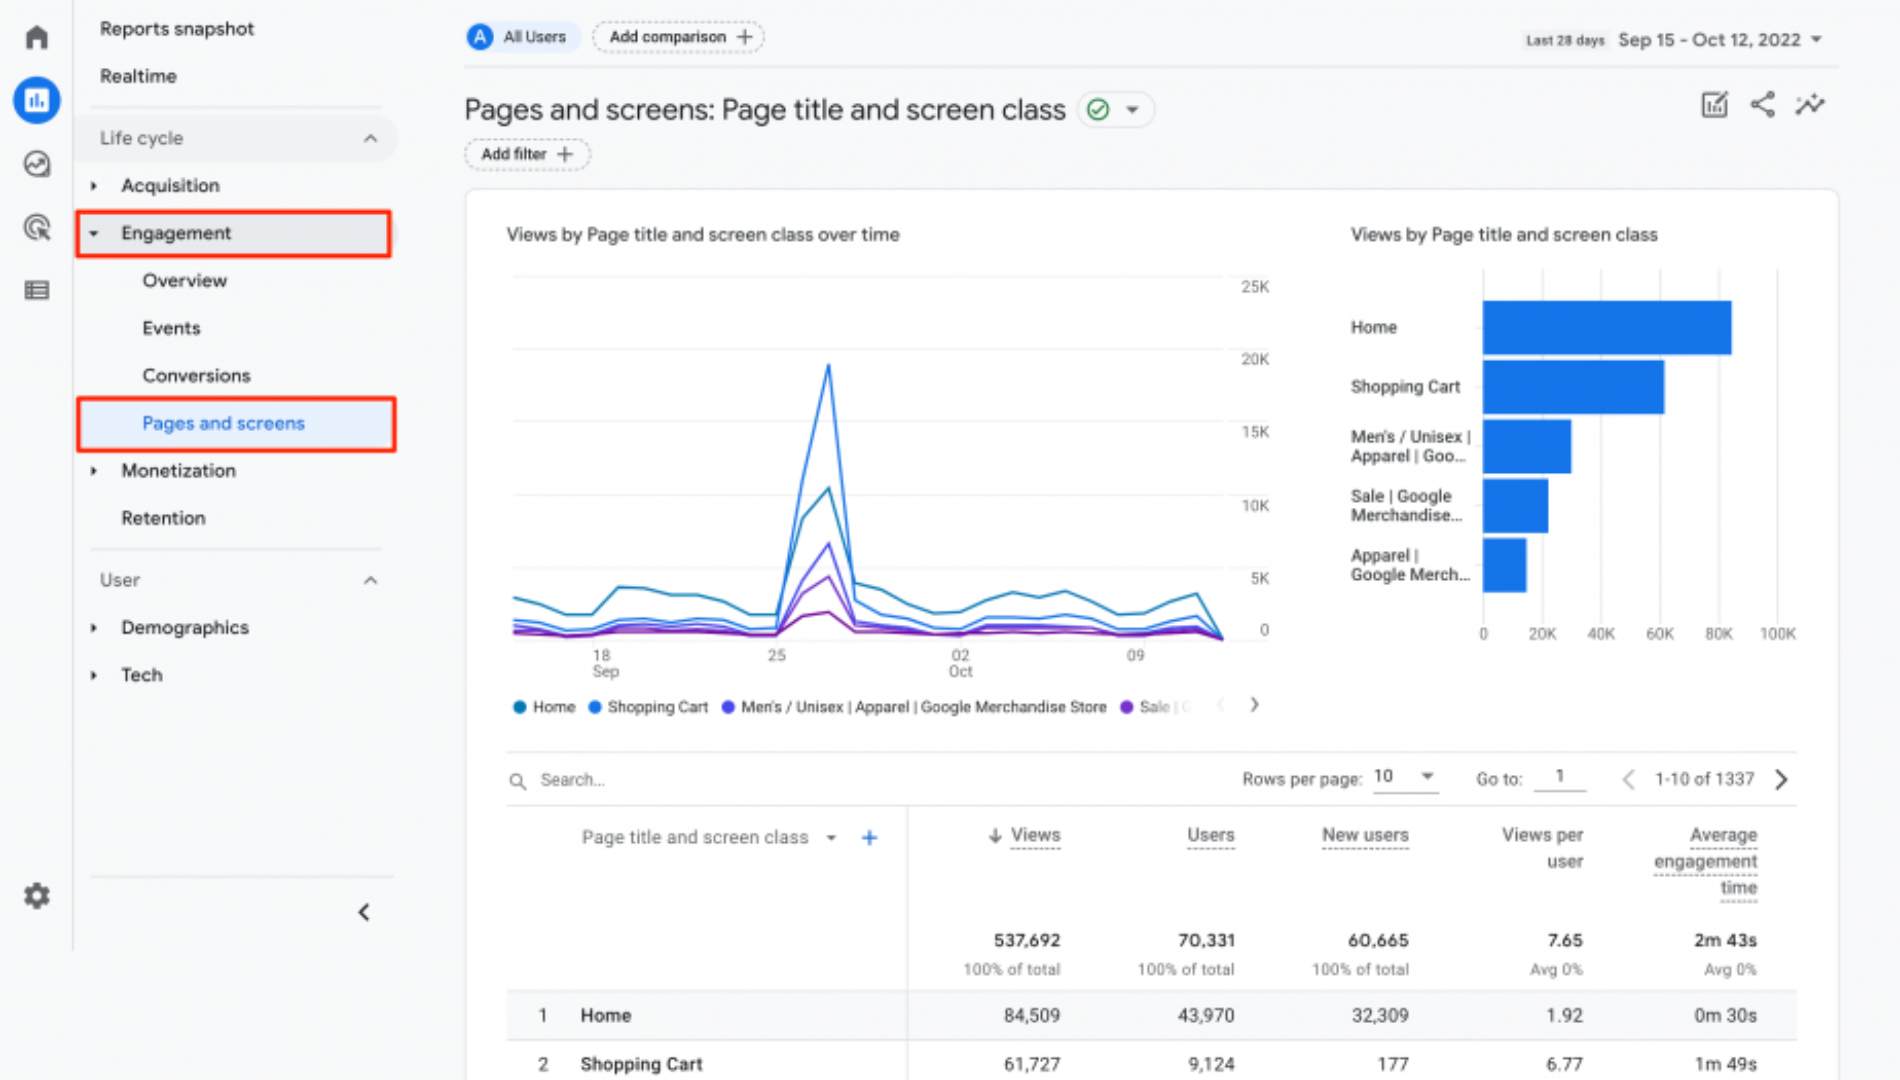
Task: Open the Explore icon in sidebar
Action: (x=37, y=164)
